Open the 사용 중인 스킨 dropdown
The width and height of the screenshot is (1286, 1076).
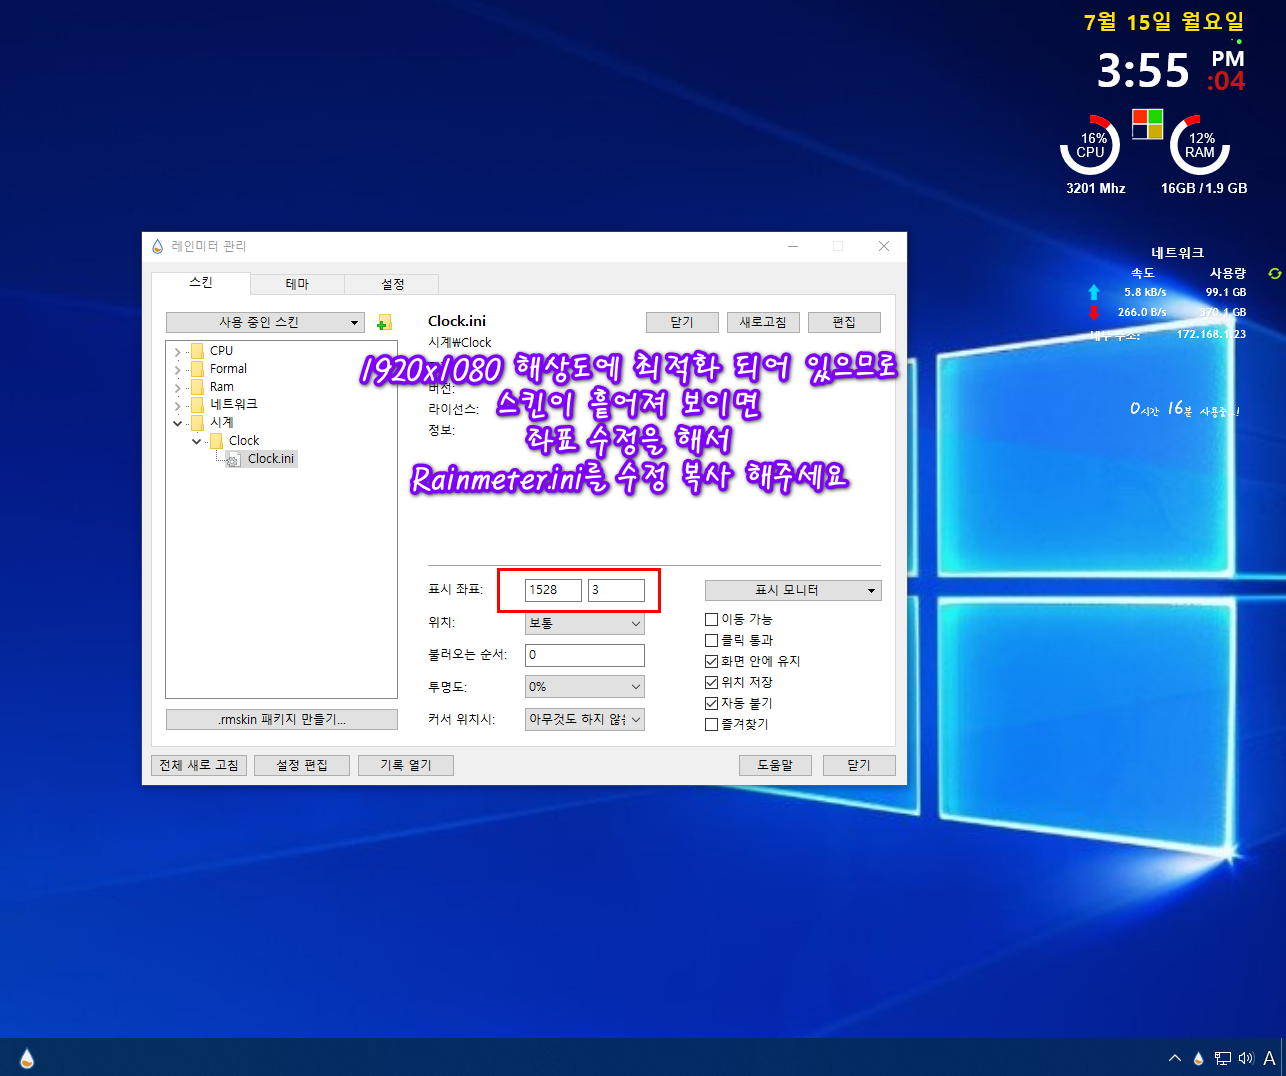[265, 322]
